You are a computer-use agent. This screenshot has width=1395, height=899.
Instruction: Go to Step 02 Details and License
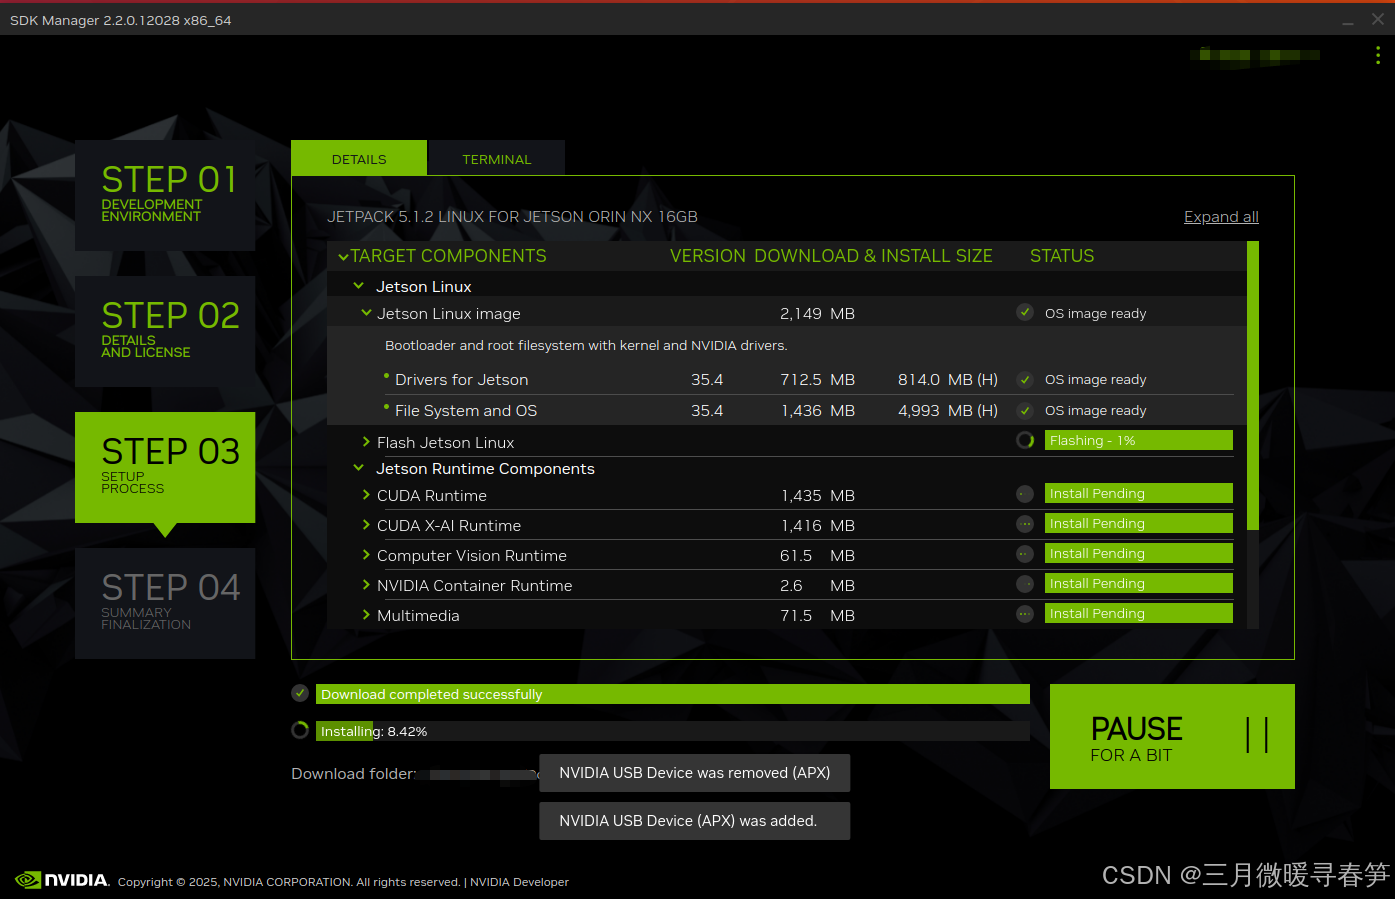[165, 331]
